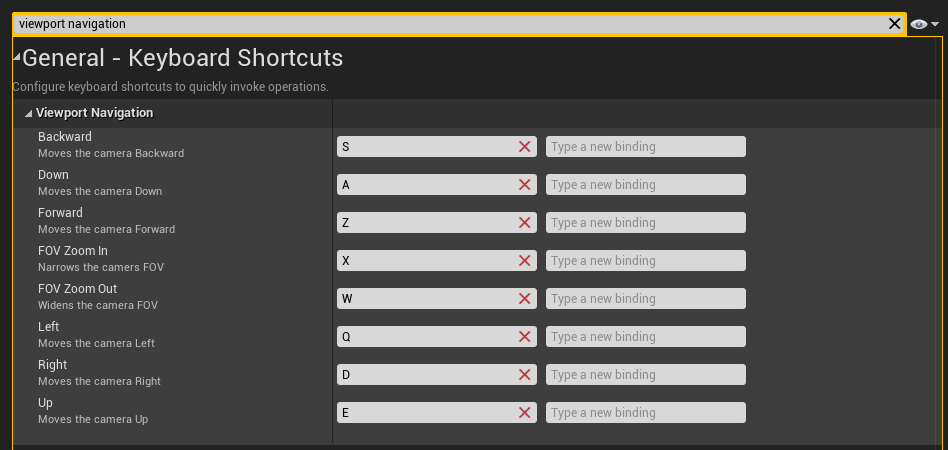Viewport: 948px width, 450px height.
Task: Click the Right camera movement label
Action: tap(53, 365)
